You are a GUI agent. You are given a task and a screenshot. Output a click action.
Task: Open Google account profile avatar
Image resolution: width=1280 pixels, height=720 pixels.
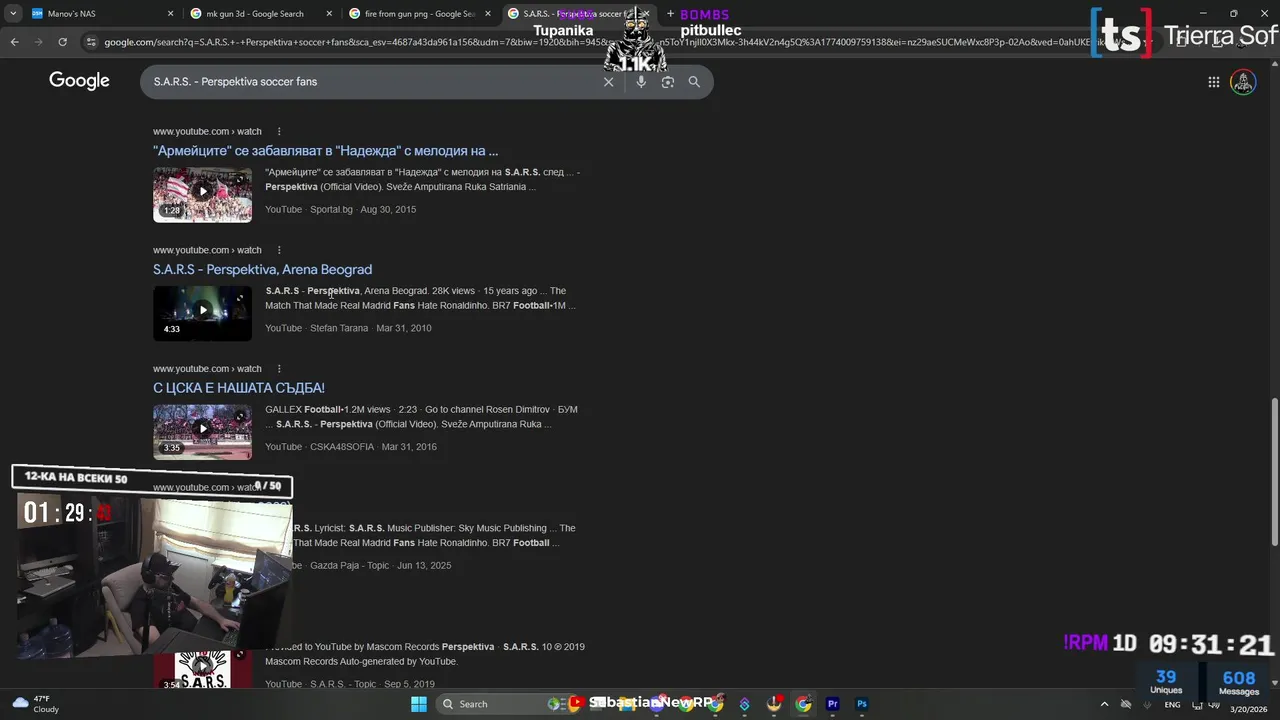point(1243,82)
